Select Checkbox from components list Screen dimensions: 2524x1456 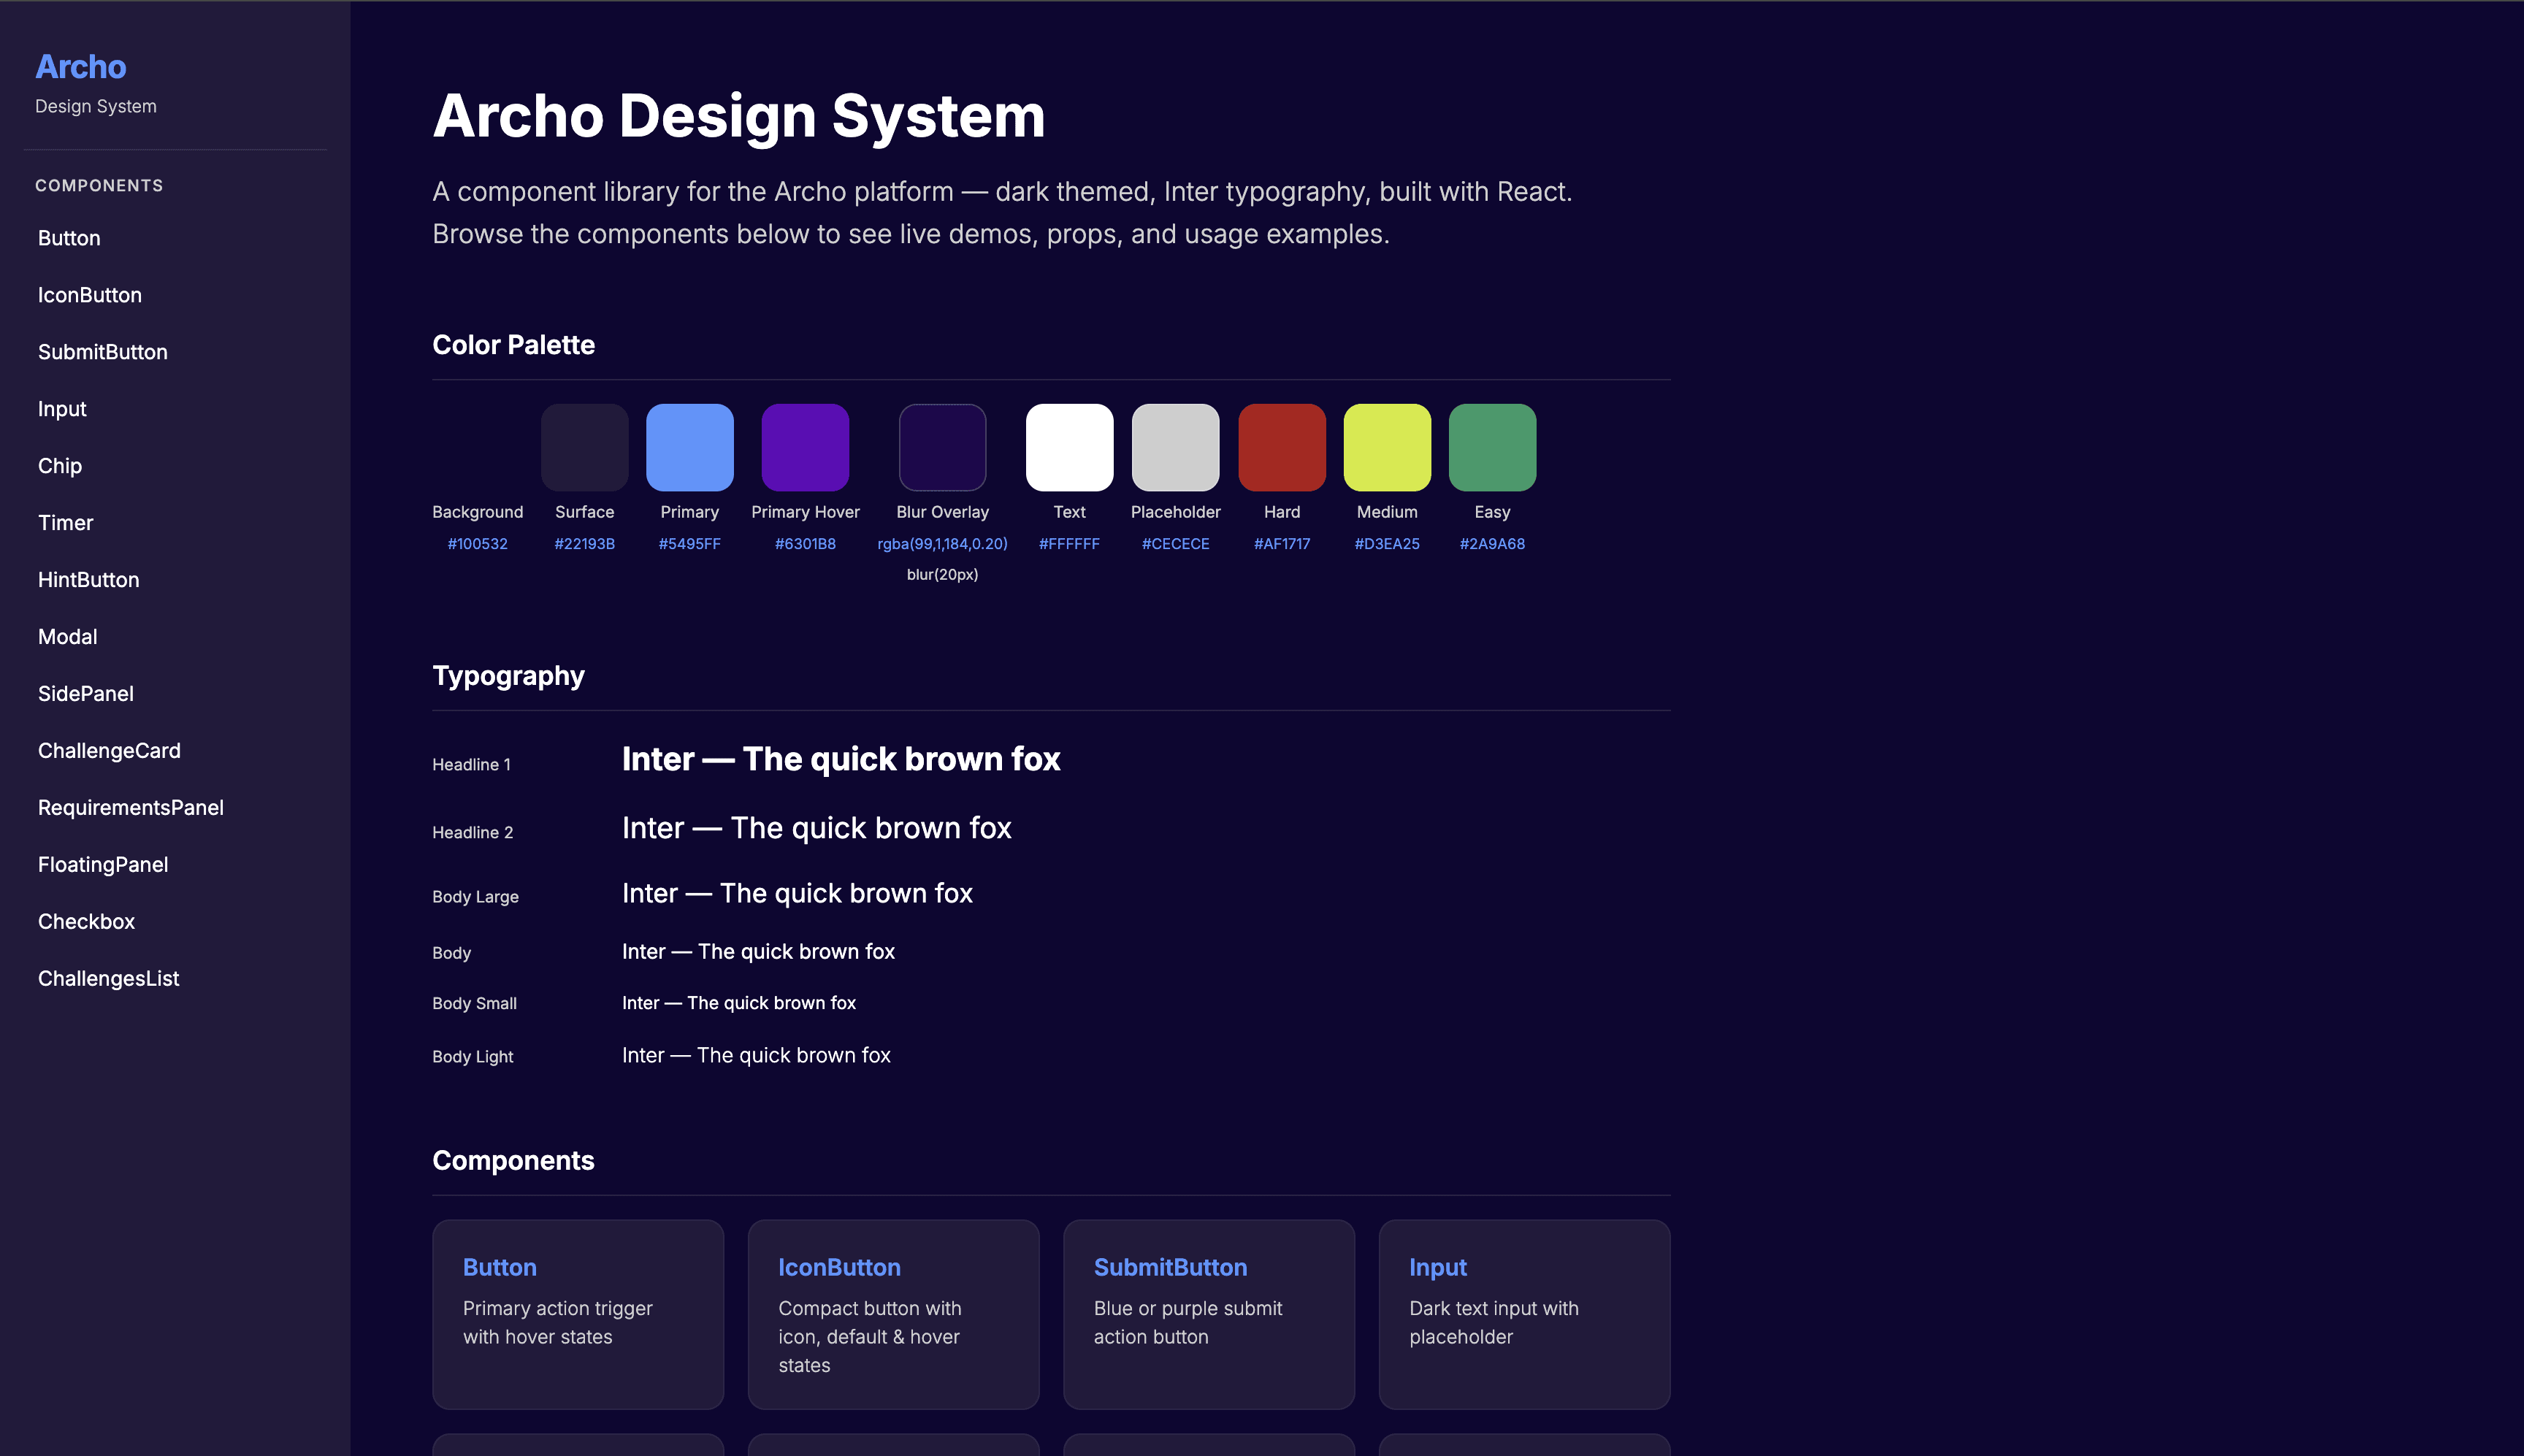point(87,922)
